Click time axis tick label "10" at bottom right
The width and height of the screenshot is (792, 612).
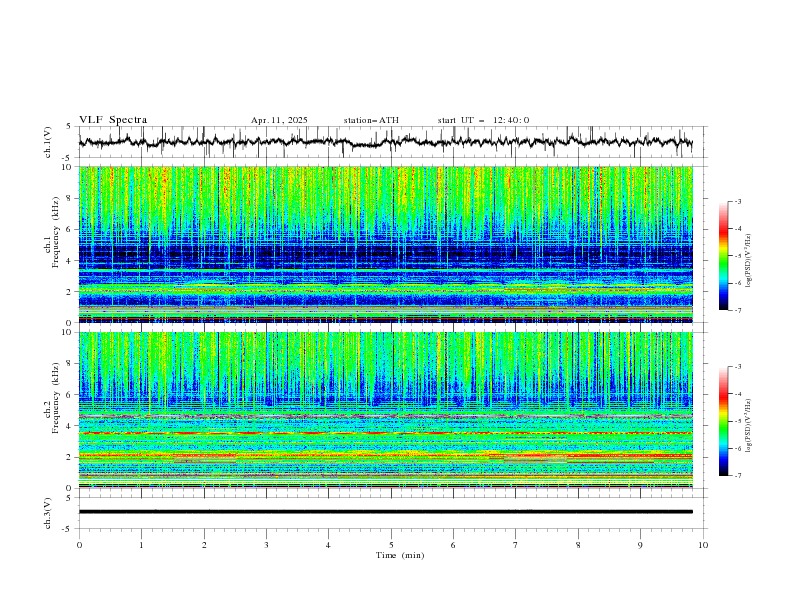pyautogui.click(x=703, y=545)
